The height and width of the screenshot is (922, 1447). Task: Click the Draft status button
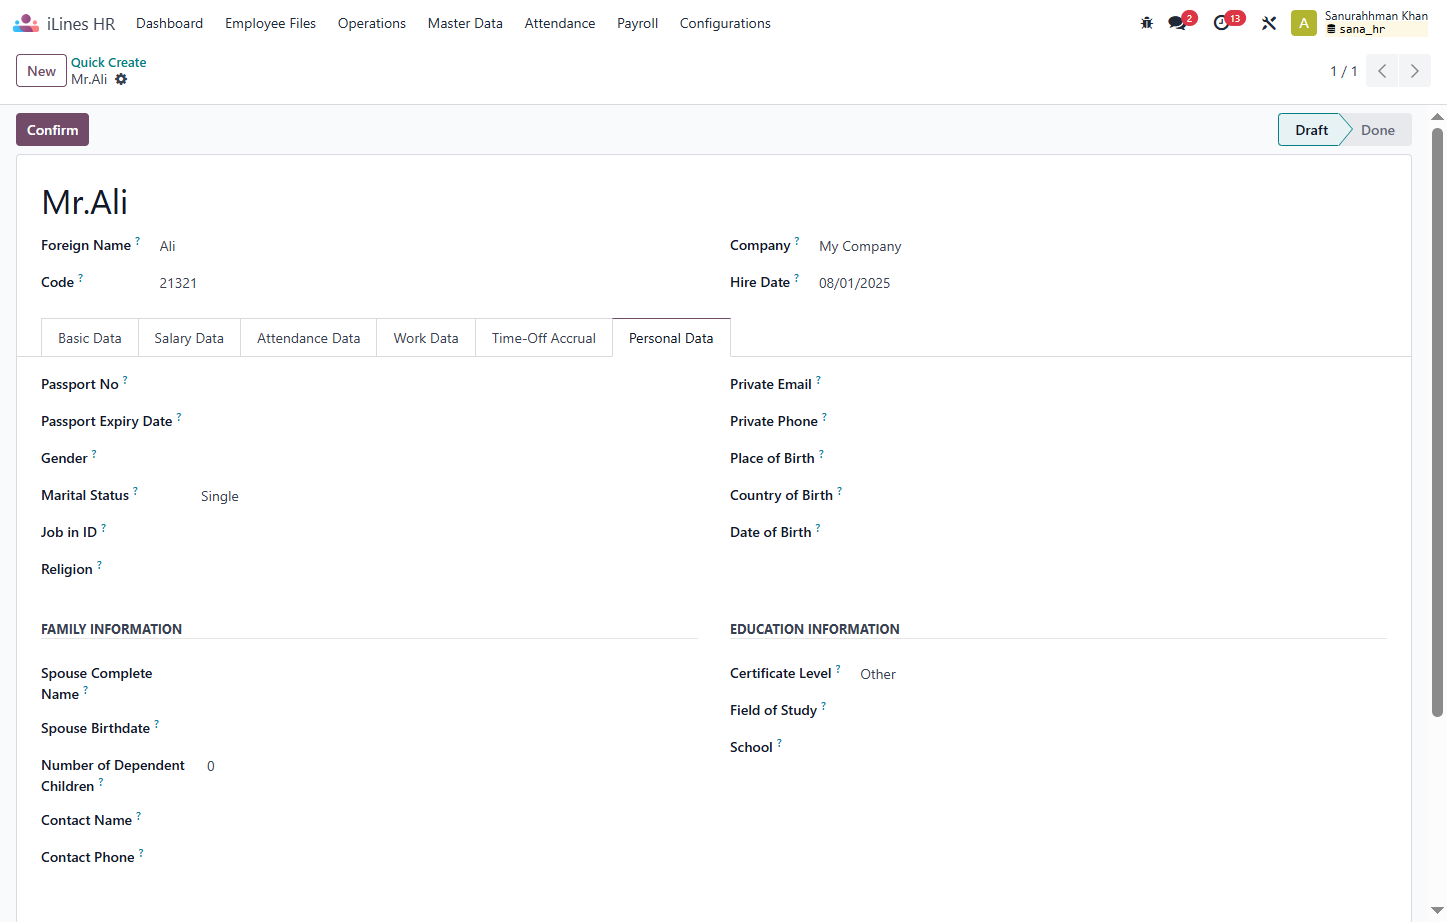click(1311, 130)
